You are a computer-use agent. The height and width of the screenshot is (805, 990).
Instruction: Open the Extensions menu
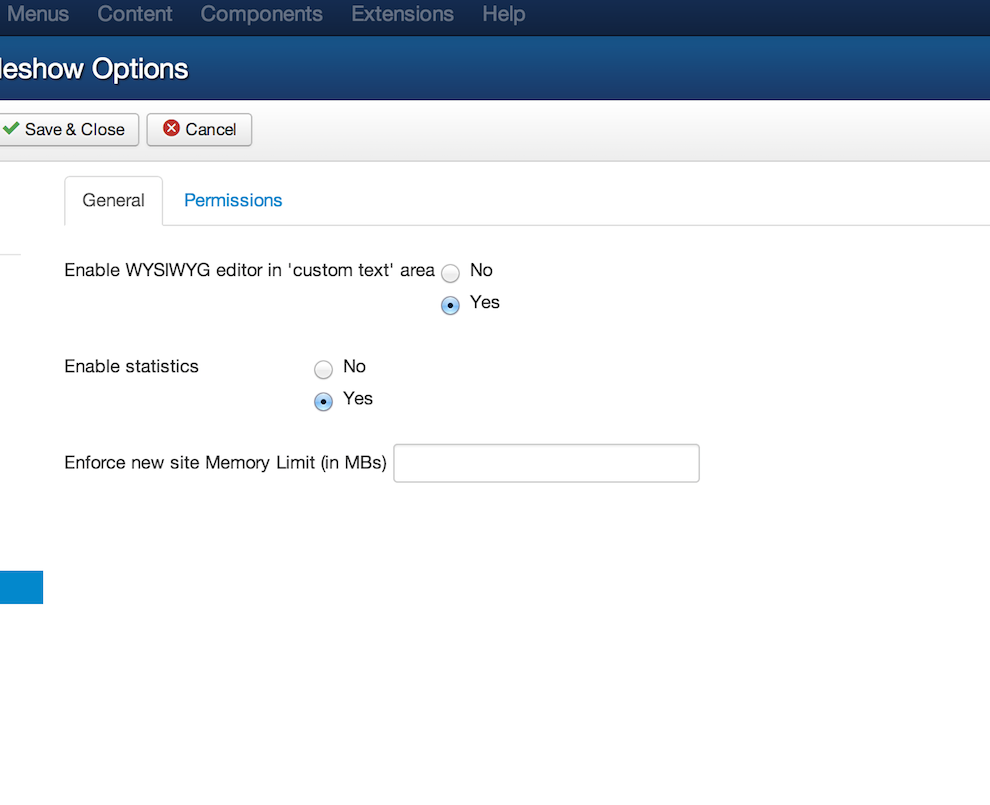click(x=402, y=14)
